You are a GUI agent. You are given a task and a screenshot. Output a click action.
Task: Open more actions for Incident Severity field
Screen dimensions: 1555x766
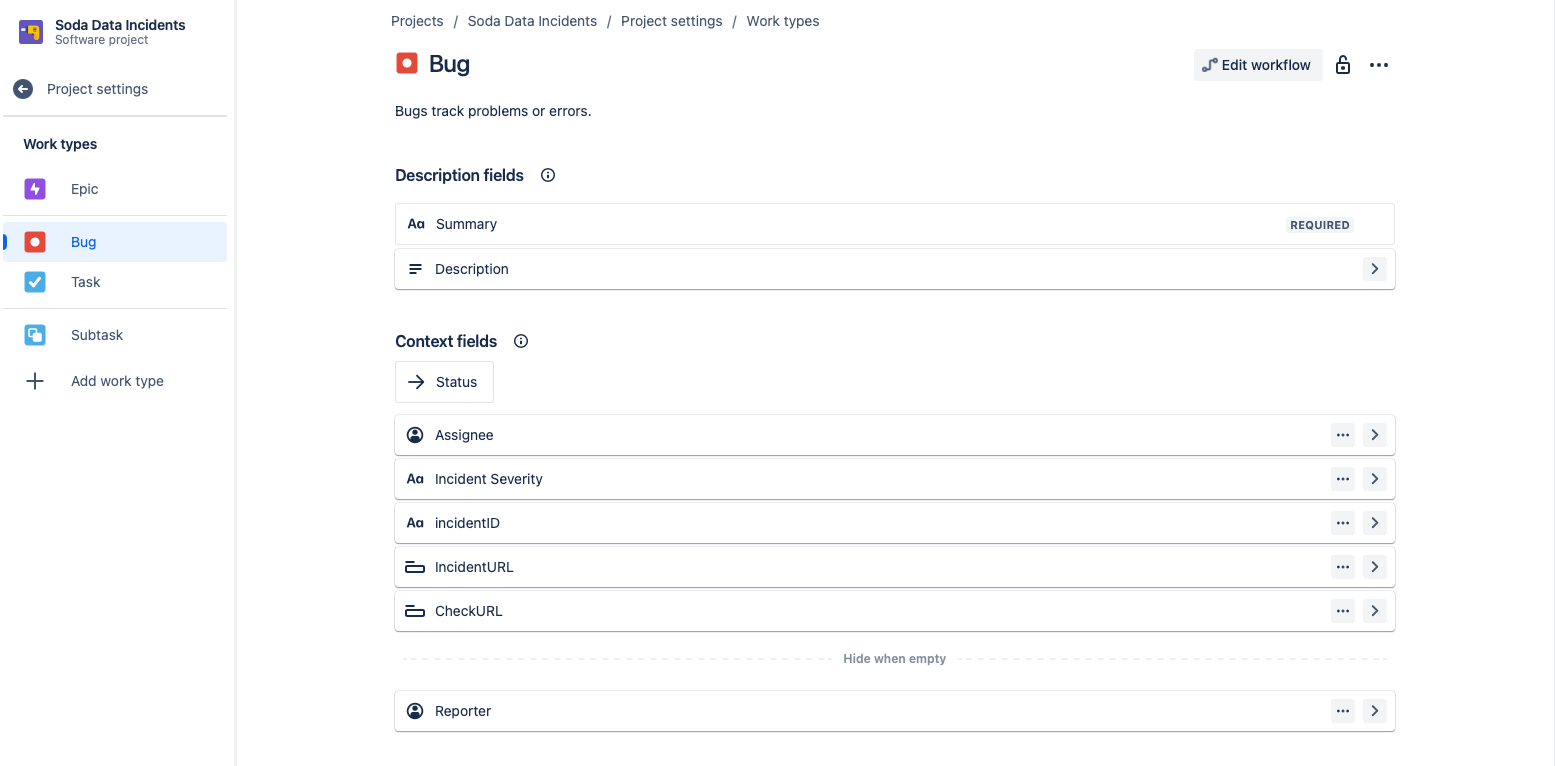tap(1342, 479)
